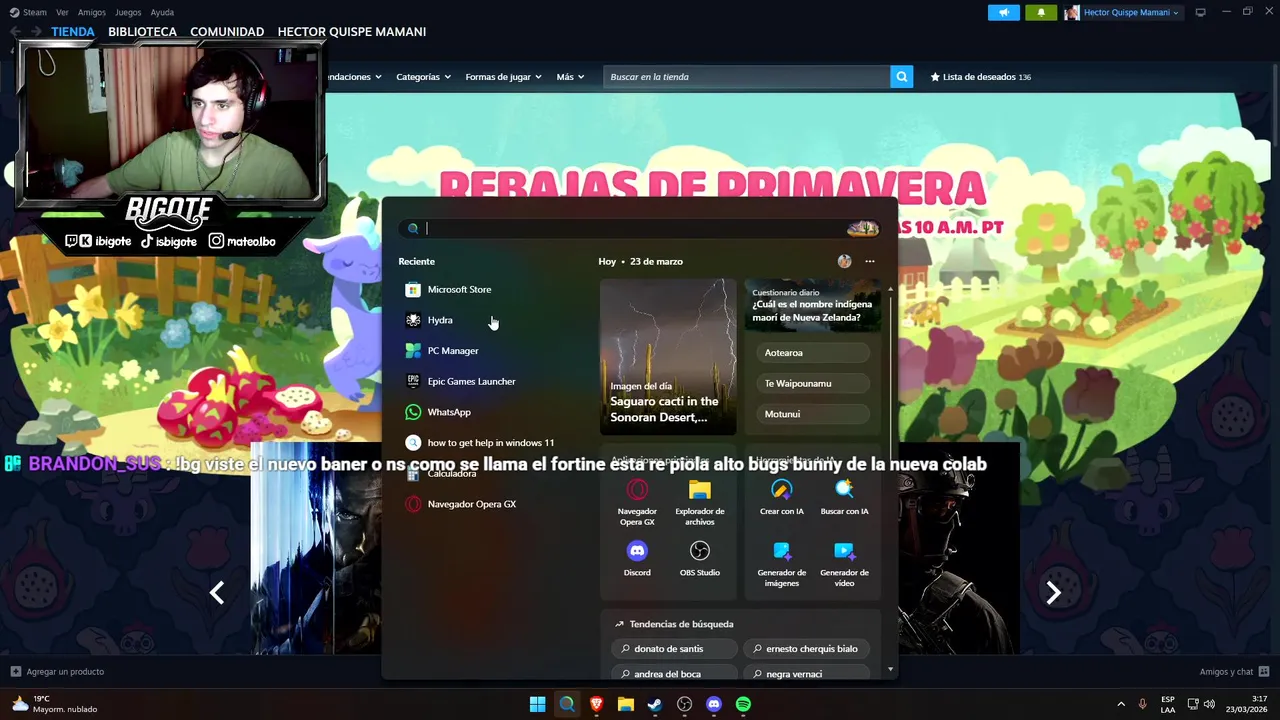Open Steam announcements megaphone button
The width and height of the screenshot is (1280, 720).
(1004, 12)
